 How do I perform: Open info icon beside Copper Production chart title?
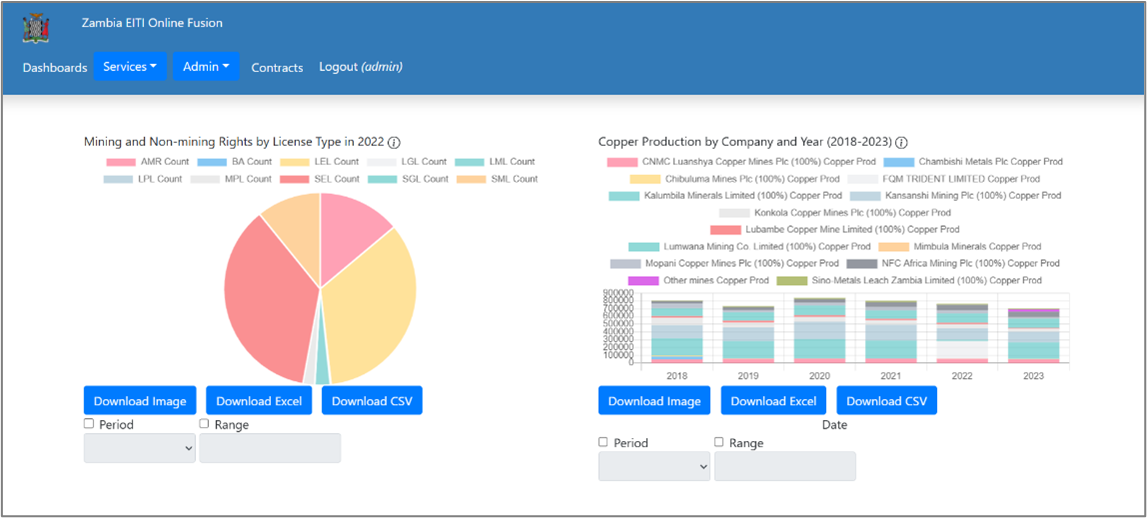point(901,142)
